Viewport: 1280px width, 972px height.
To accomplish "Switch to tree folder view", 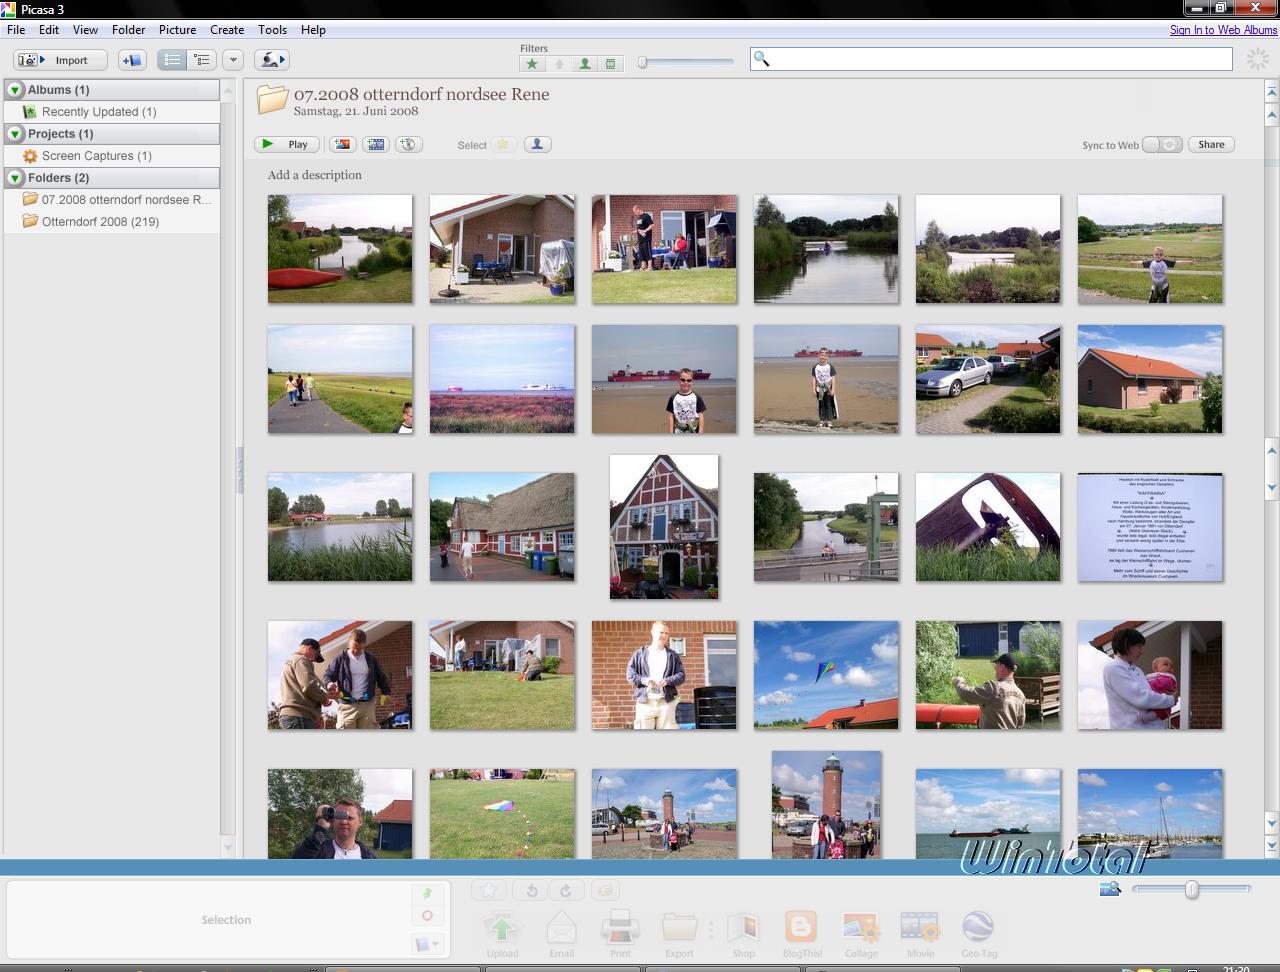I will pyautogui.click(x=202, y=60).
